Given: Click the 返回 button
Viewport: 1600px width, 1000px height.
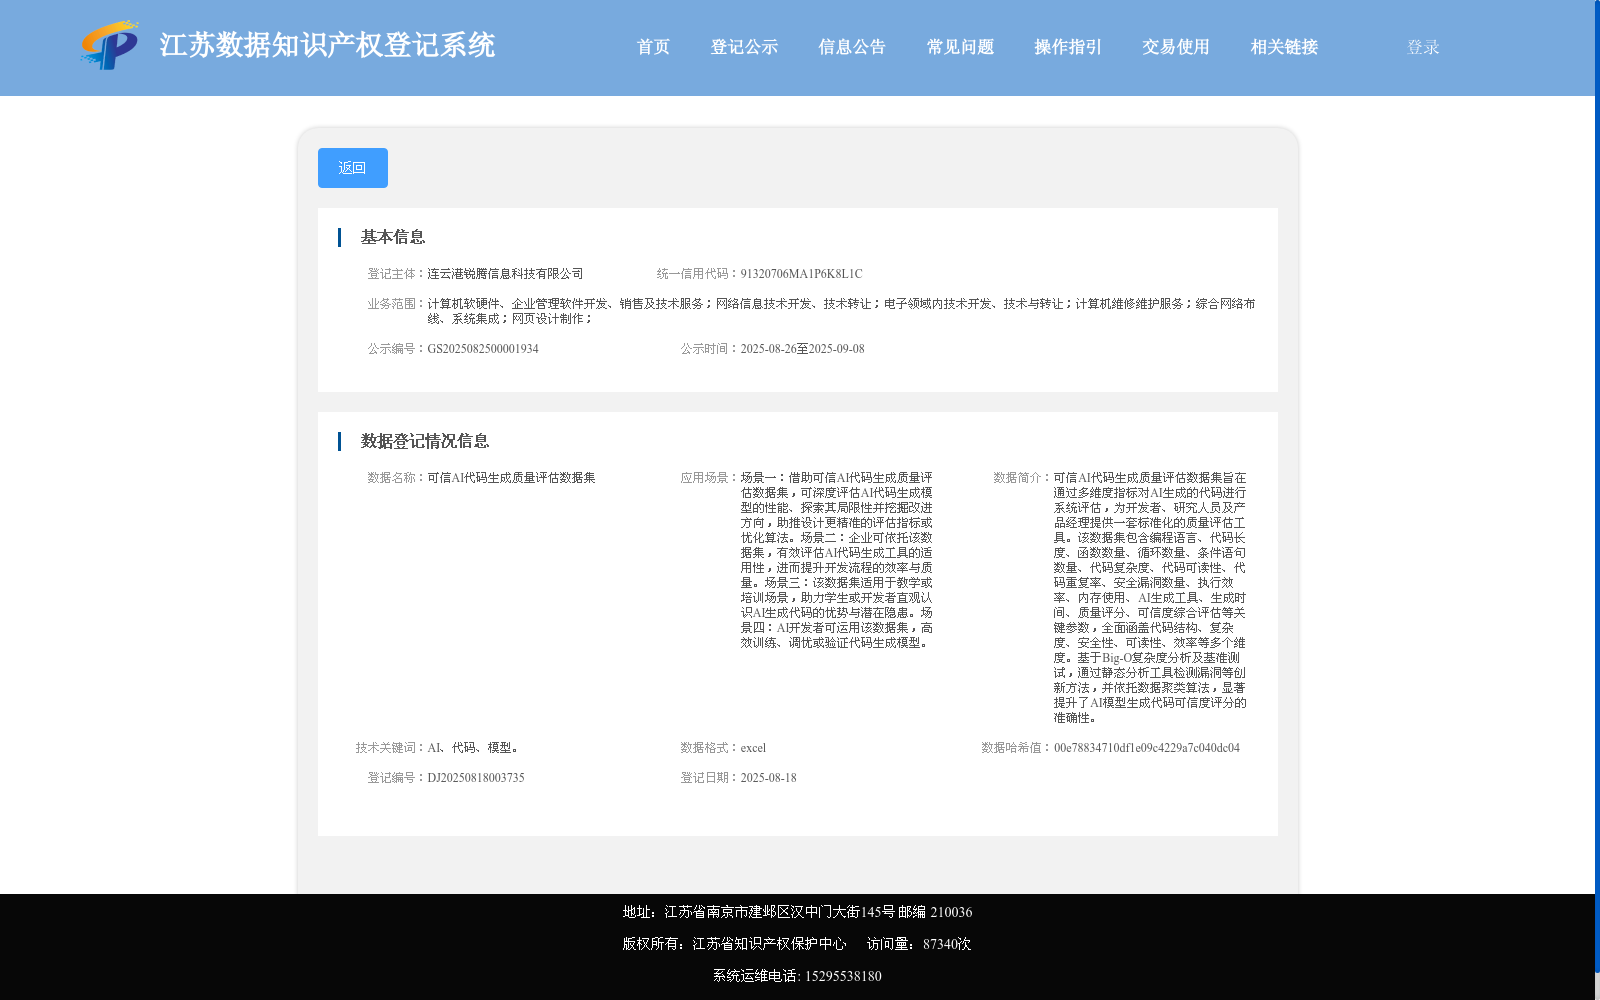Looking at the screenshot, I should 353,168.
